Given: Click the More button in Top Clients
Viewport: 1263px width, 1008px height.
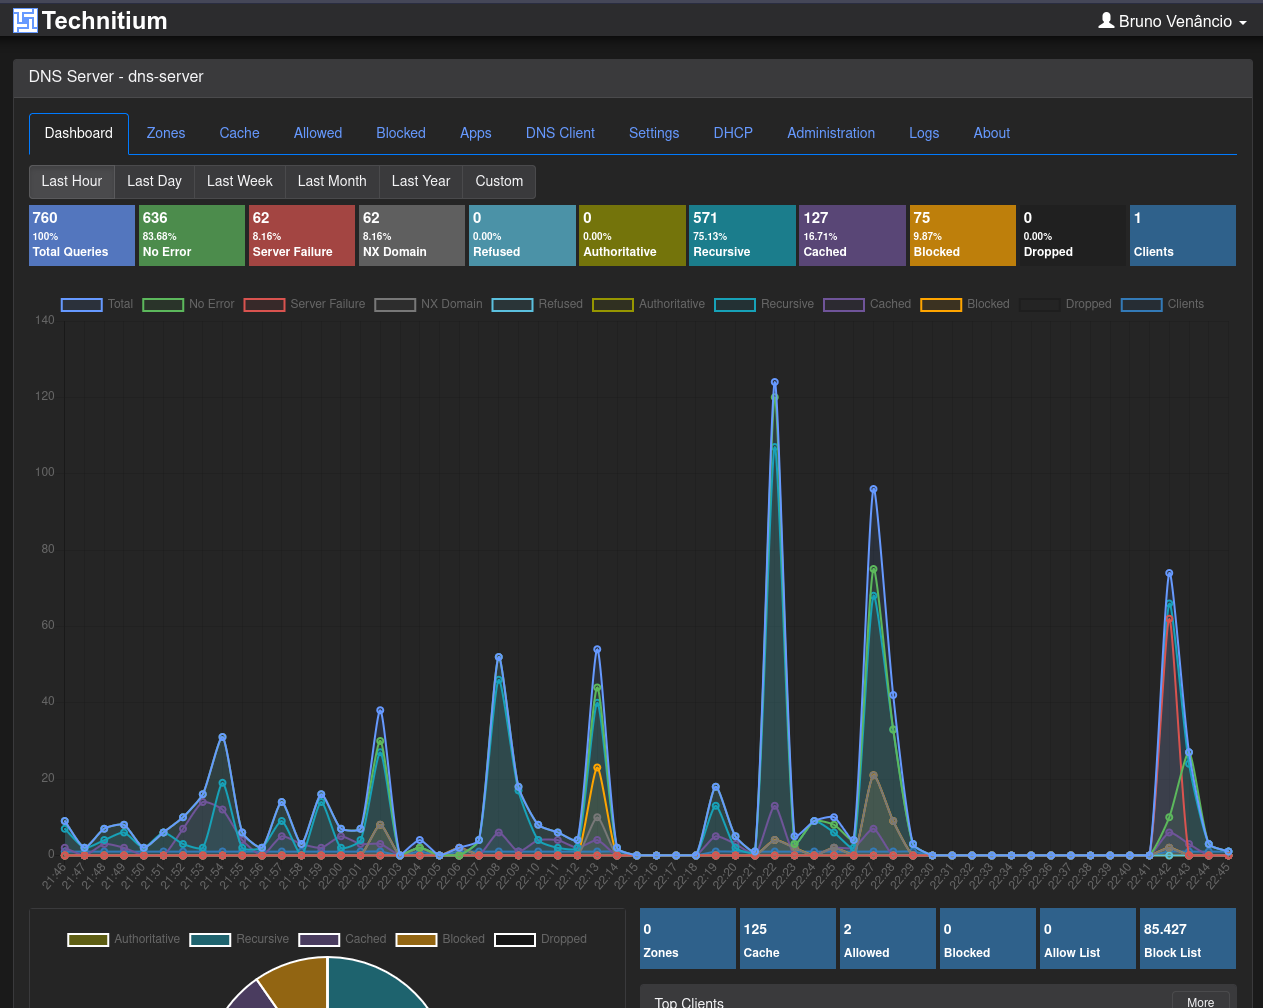Looking at the screenshot, I should coord(1200,1000).
